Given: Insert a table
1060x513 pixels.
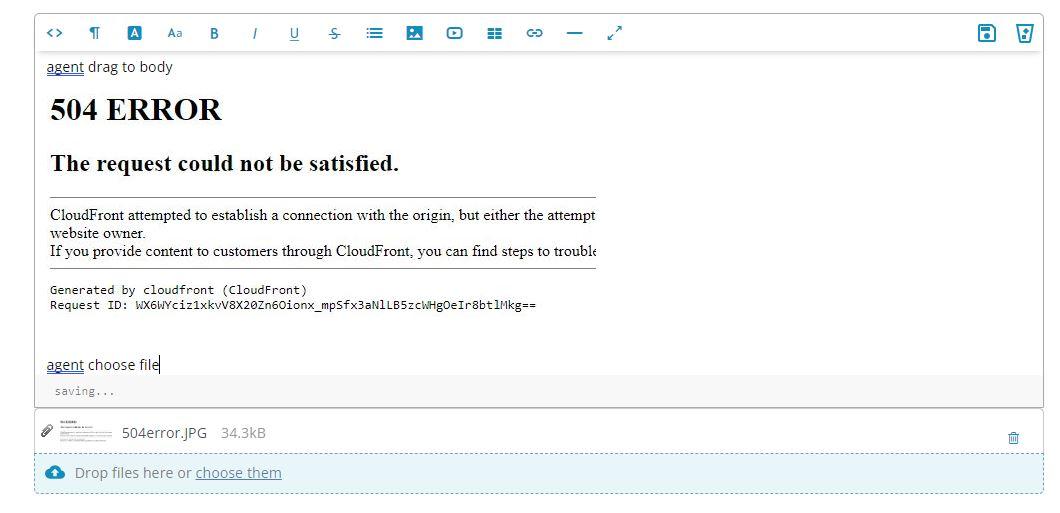Looking at the screenshot, I should [494, 33].
